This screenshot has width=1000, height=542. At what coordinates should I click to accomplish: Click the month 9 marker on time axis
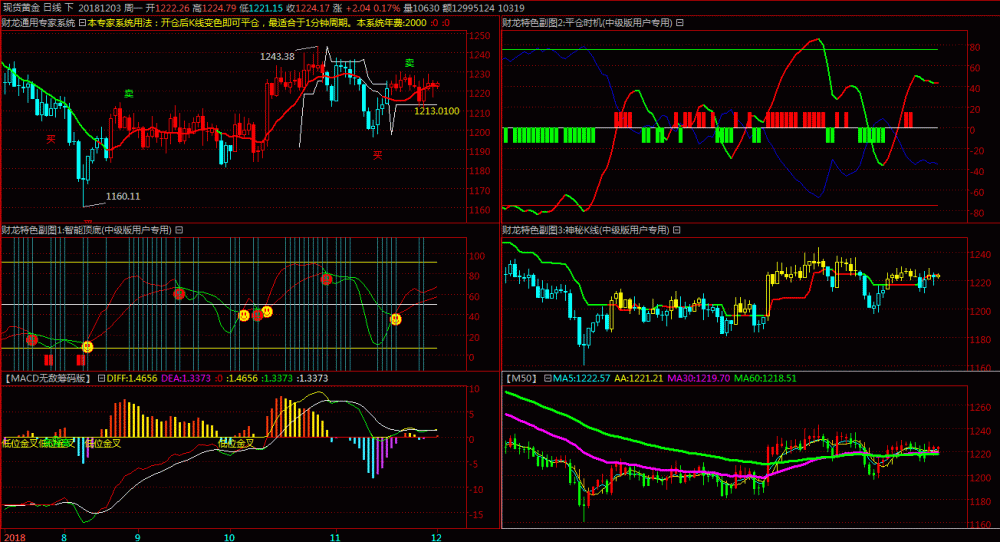coord(138,537)
